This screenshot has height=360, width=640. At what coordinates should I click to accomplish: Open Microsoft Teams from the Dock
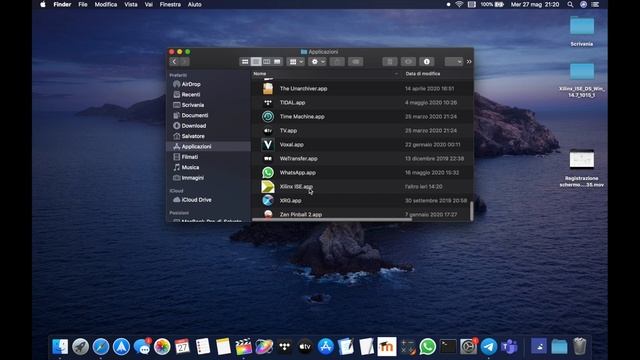509,347
